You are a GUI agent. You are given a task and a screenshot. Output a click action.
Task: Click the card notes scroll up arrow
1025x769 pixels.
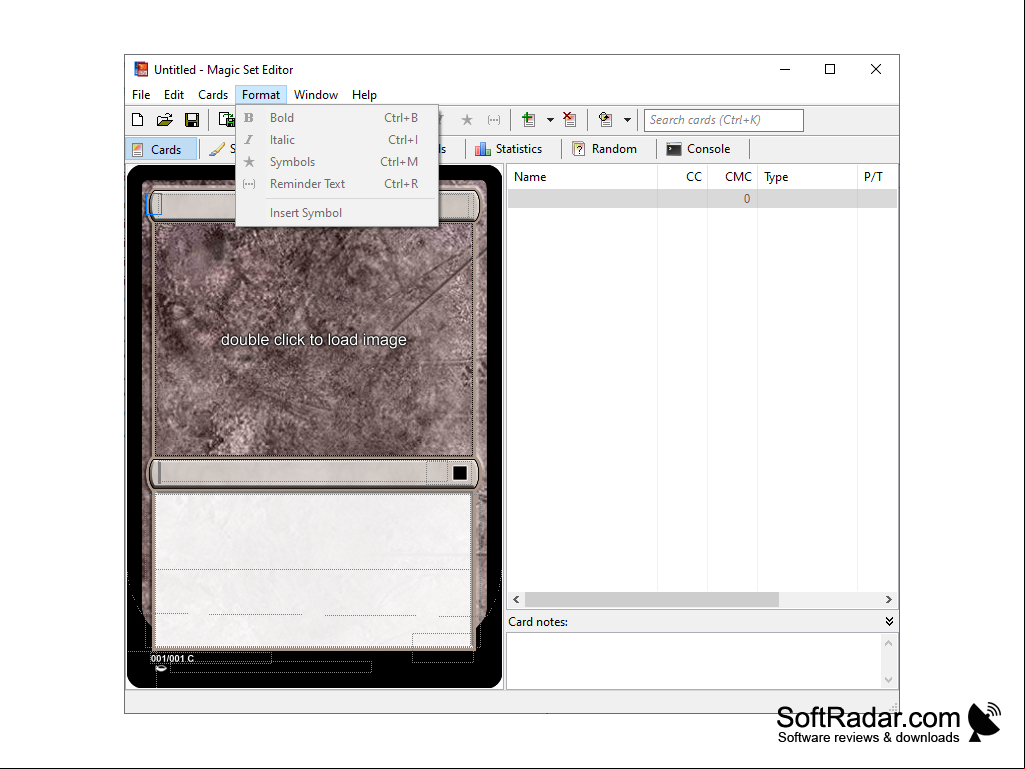888,643
